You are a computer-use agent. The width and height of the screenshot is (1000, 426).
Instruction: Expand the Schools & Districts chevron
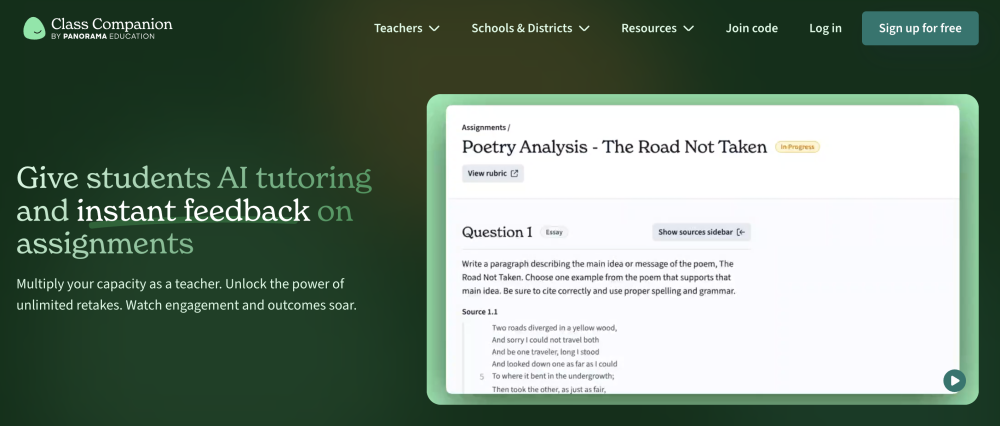[x=584, y=29]
